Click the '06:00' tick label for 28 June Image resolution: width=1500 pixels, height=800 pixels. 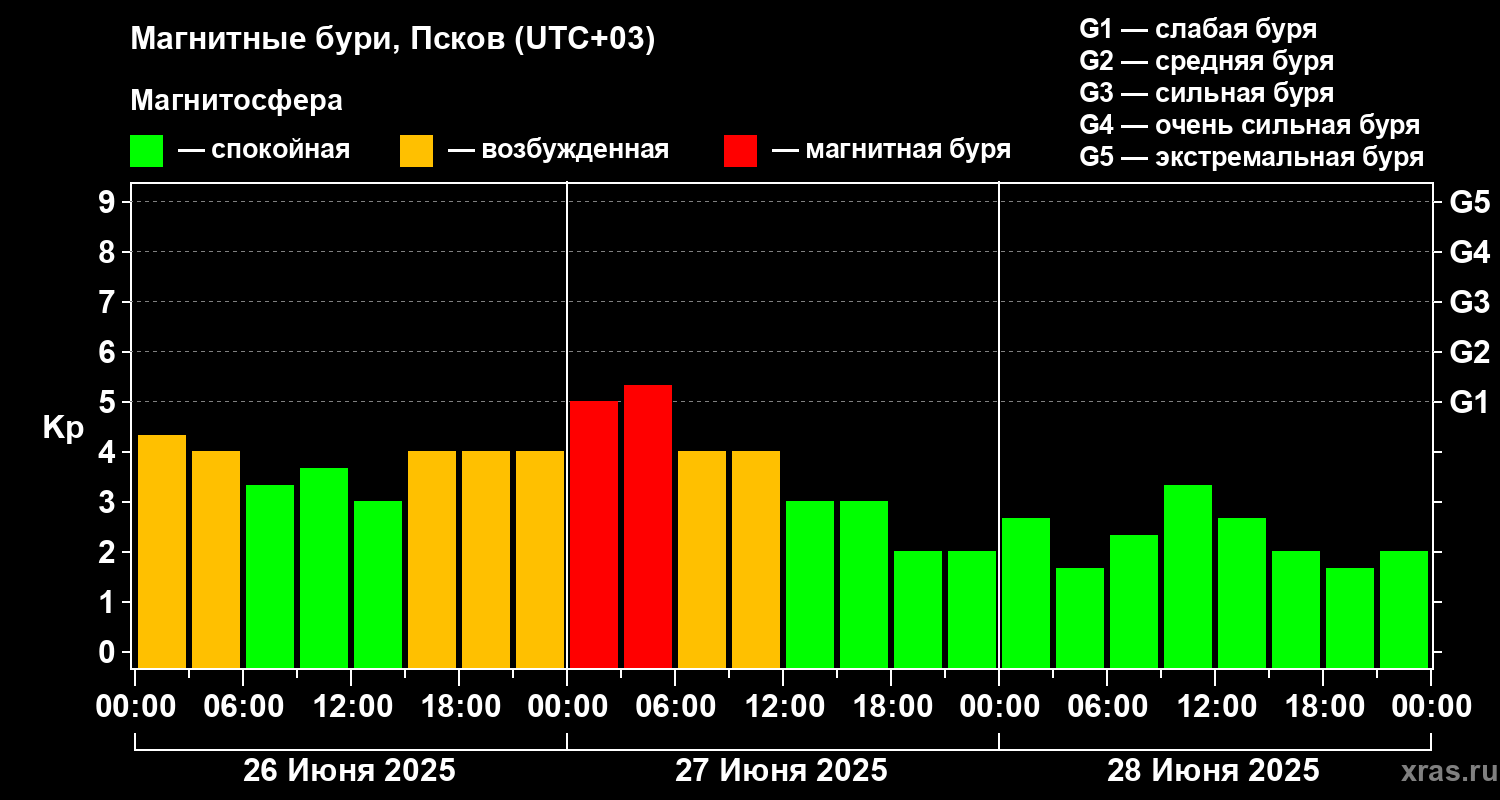point(1106,707)
